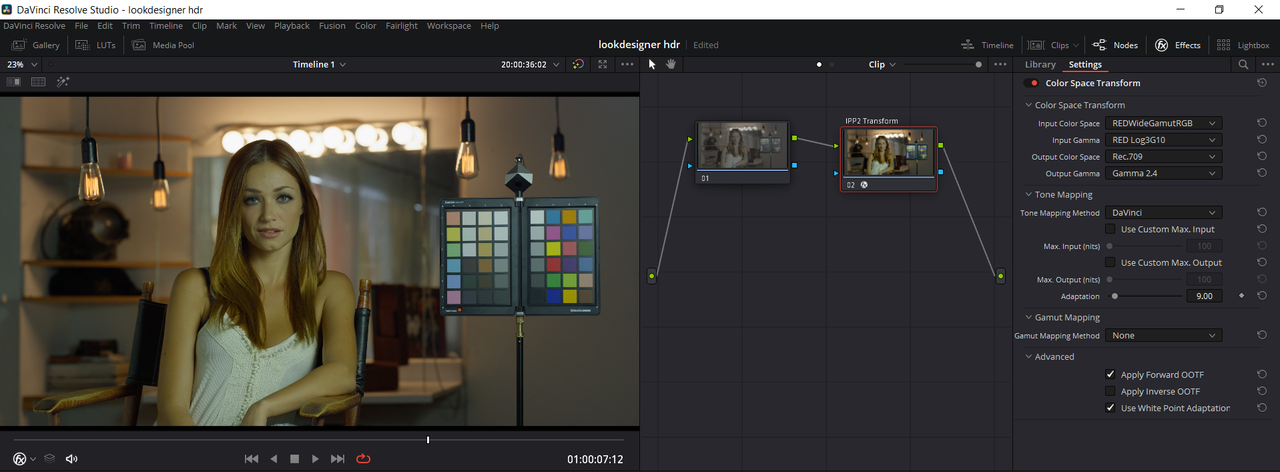This screenshot has height=472, width=1280.
Task: Open Timeline 1 selector dropdown
Action: point(319,64)
